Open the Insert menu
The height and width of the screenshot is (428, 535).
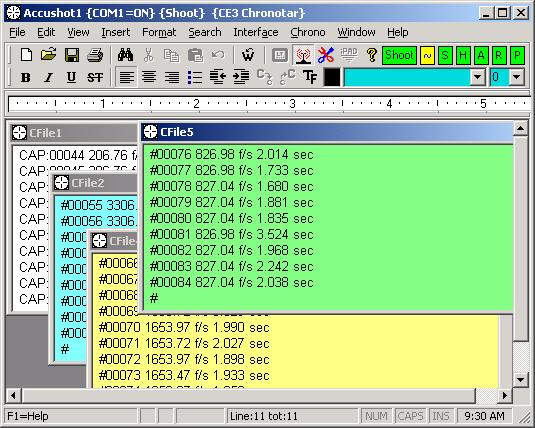(x=116, y=32)
